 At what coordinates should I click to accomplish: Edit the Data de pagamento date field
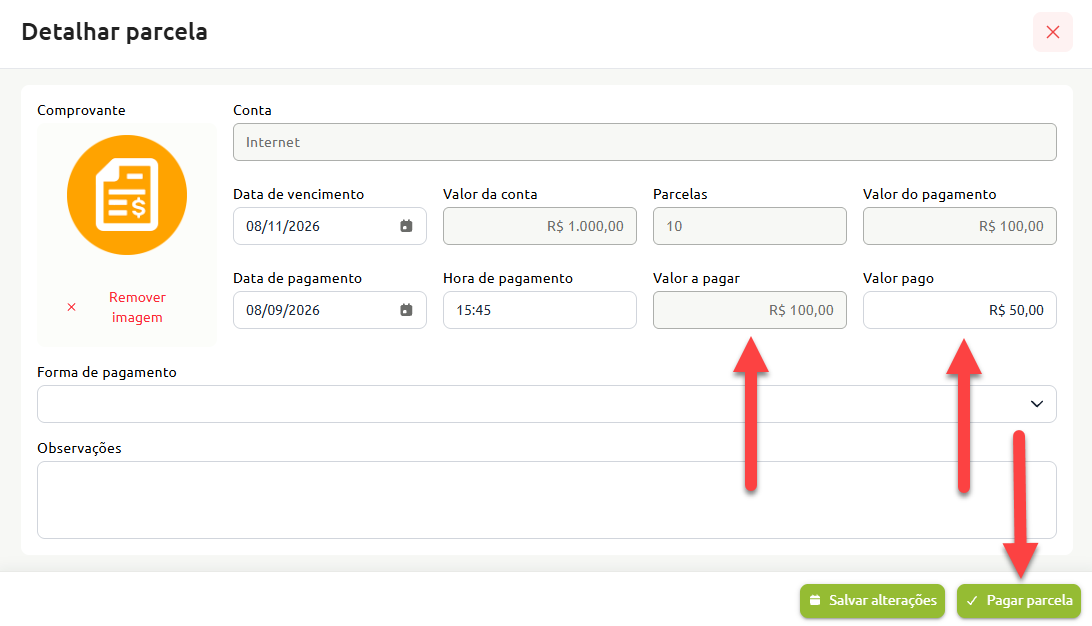coord(329,310)
